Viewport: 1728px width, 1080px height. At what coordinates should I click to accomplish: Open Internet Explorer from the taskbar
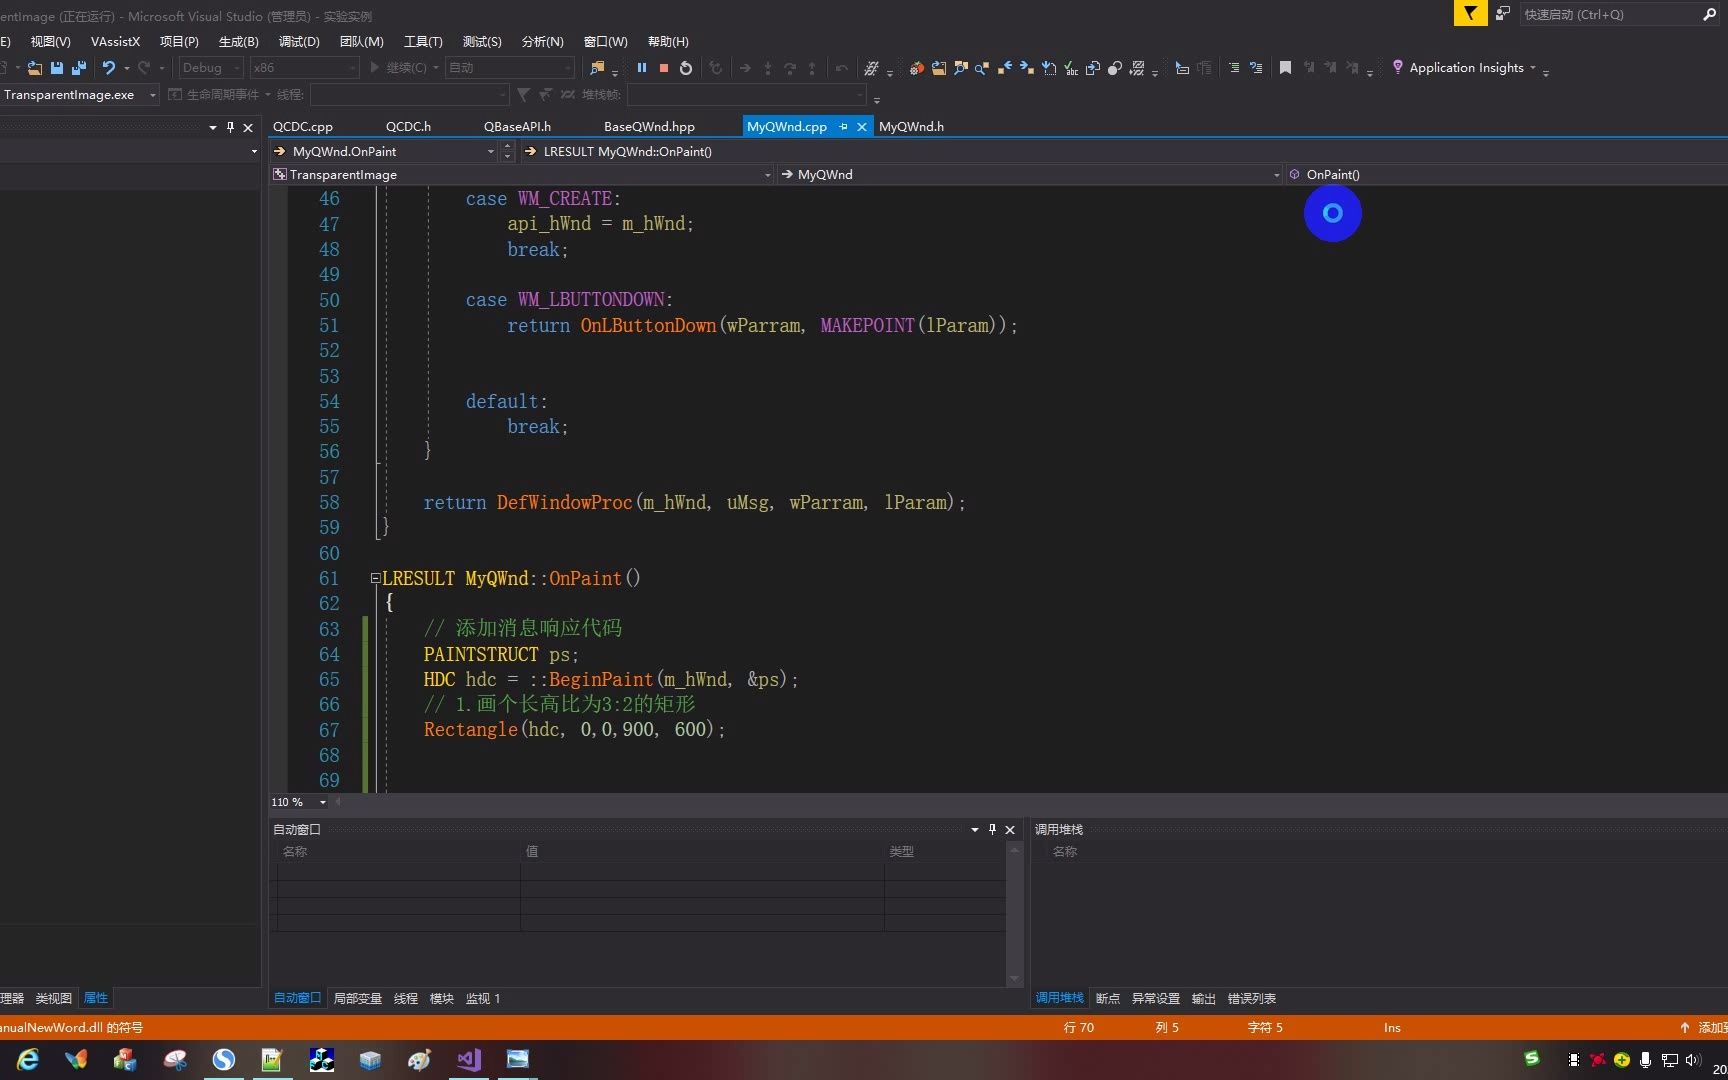click(x=27, y=1060)
